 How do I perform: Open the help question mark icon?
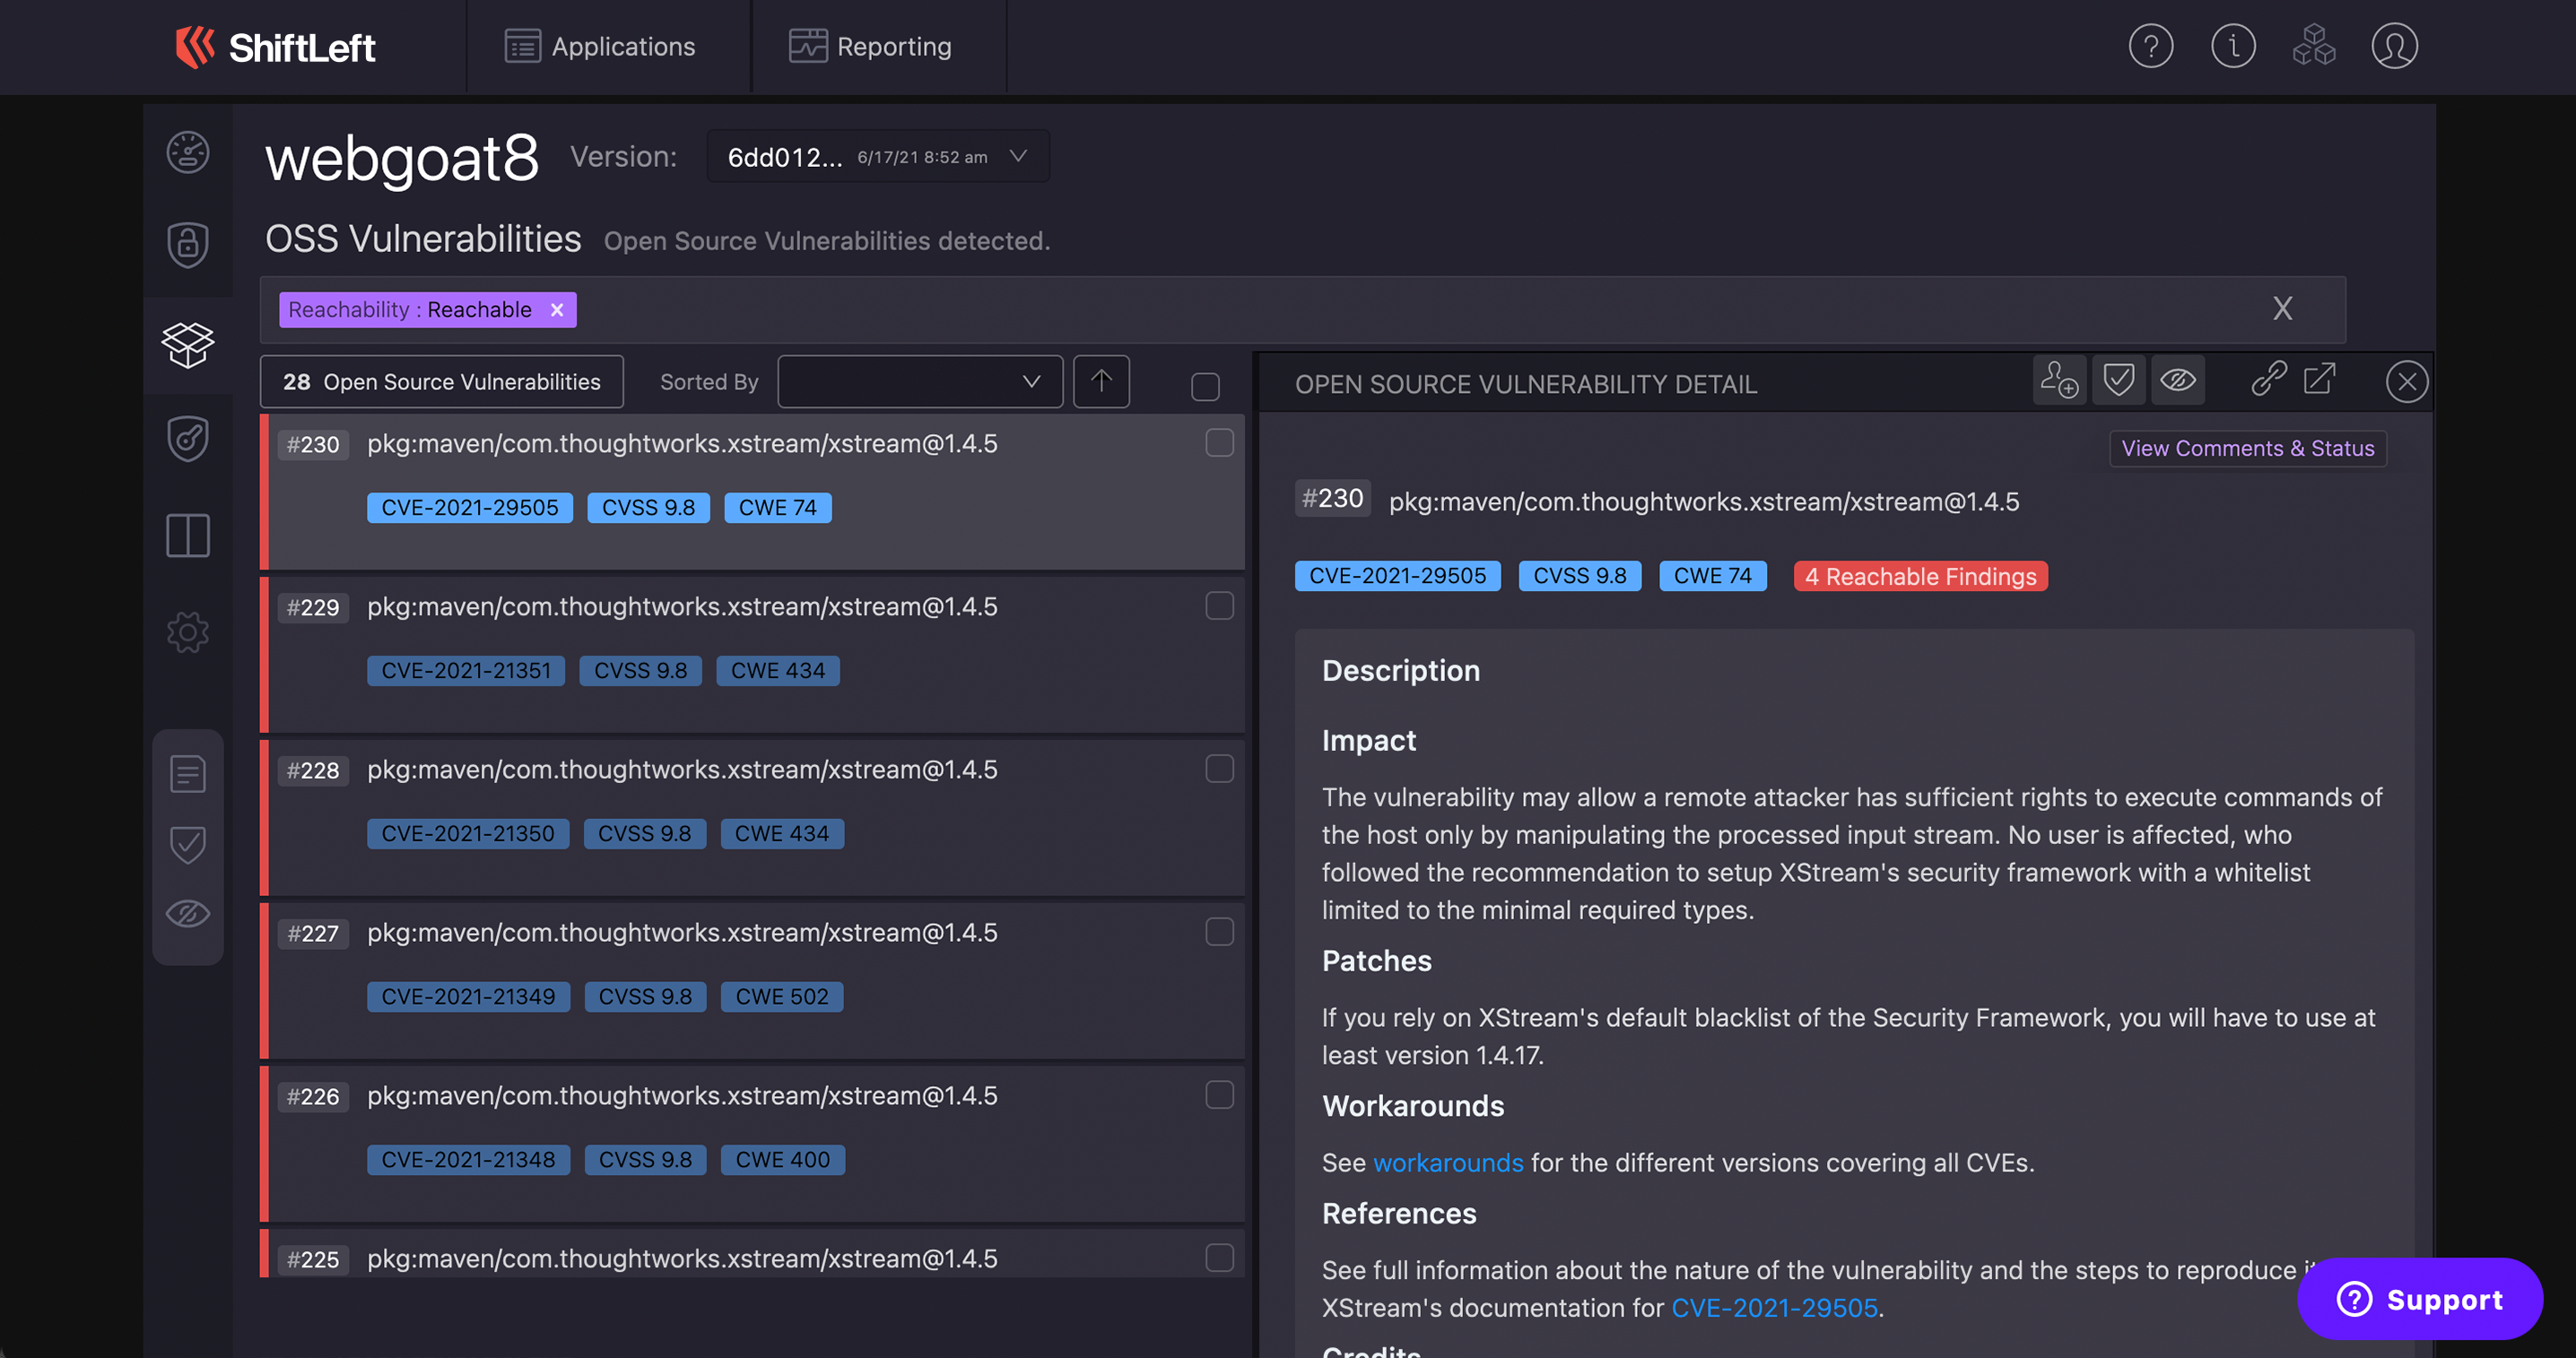click(x=2150, y=47)
